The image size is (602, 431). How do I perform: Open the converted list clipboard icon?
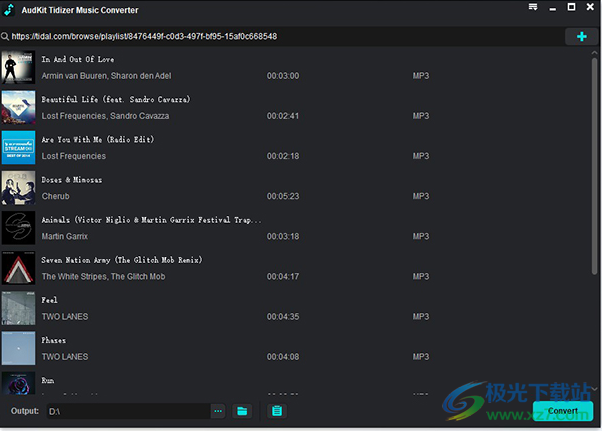[x=277, y=411]
